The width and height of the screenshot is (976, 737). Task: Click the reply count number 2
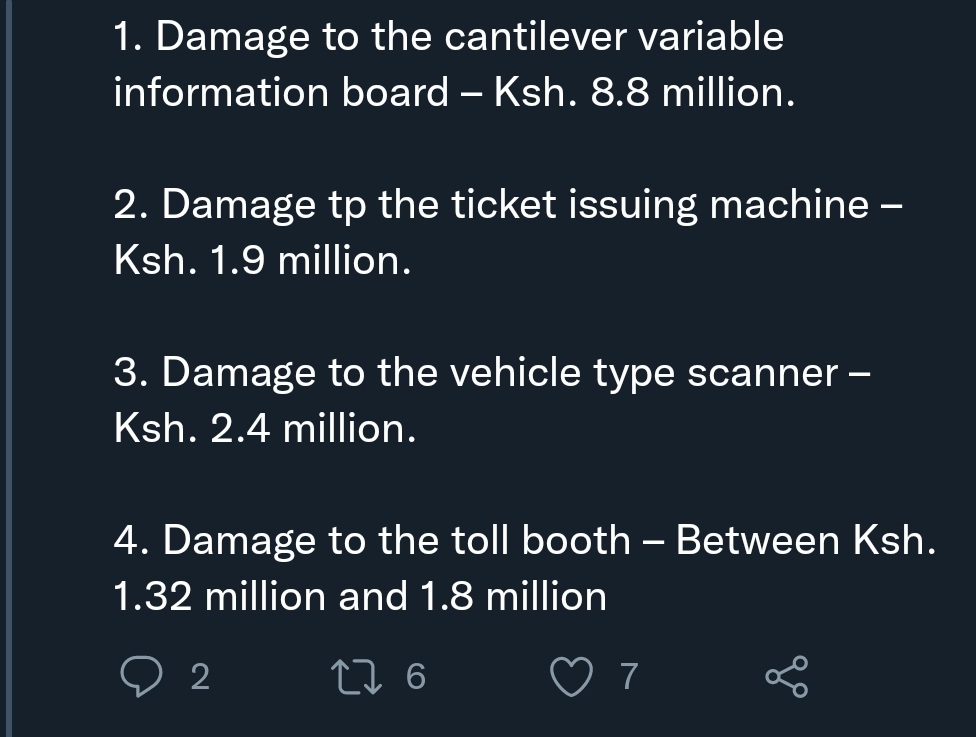click(x=200, y=678)
